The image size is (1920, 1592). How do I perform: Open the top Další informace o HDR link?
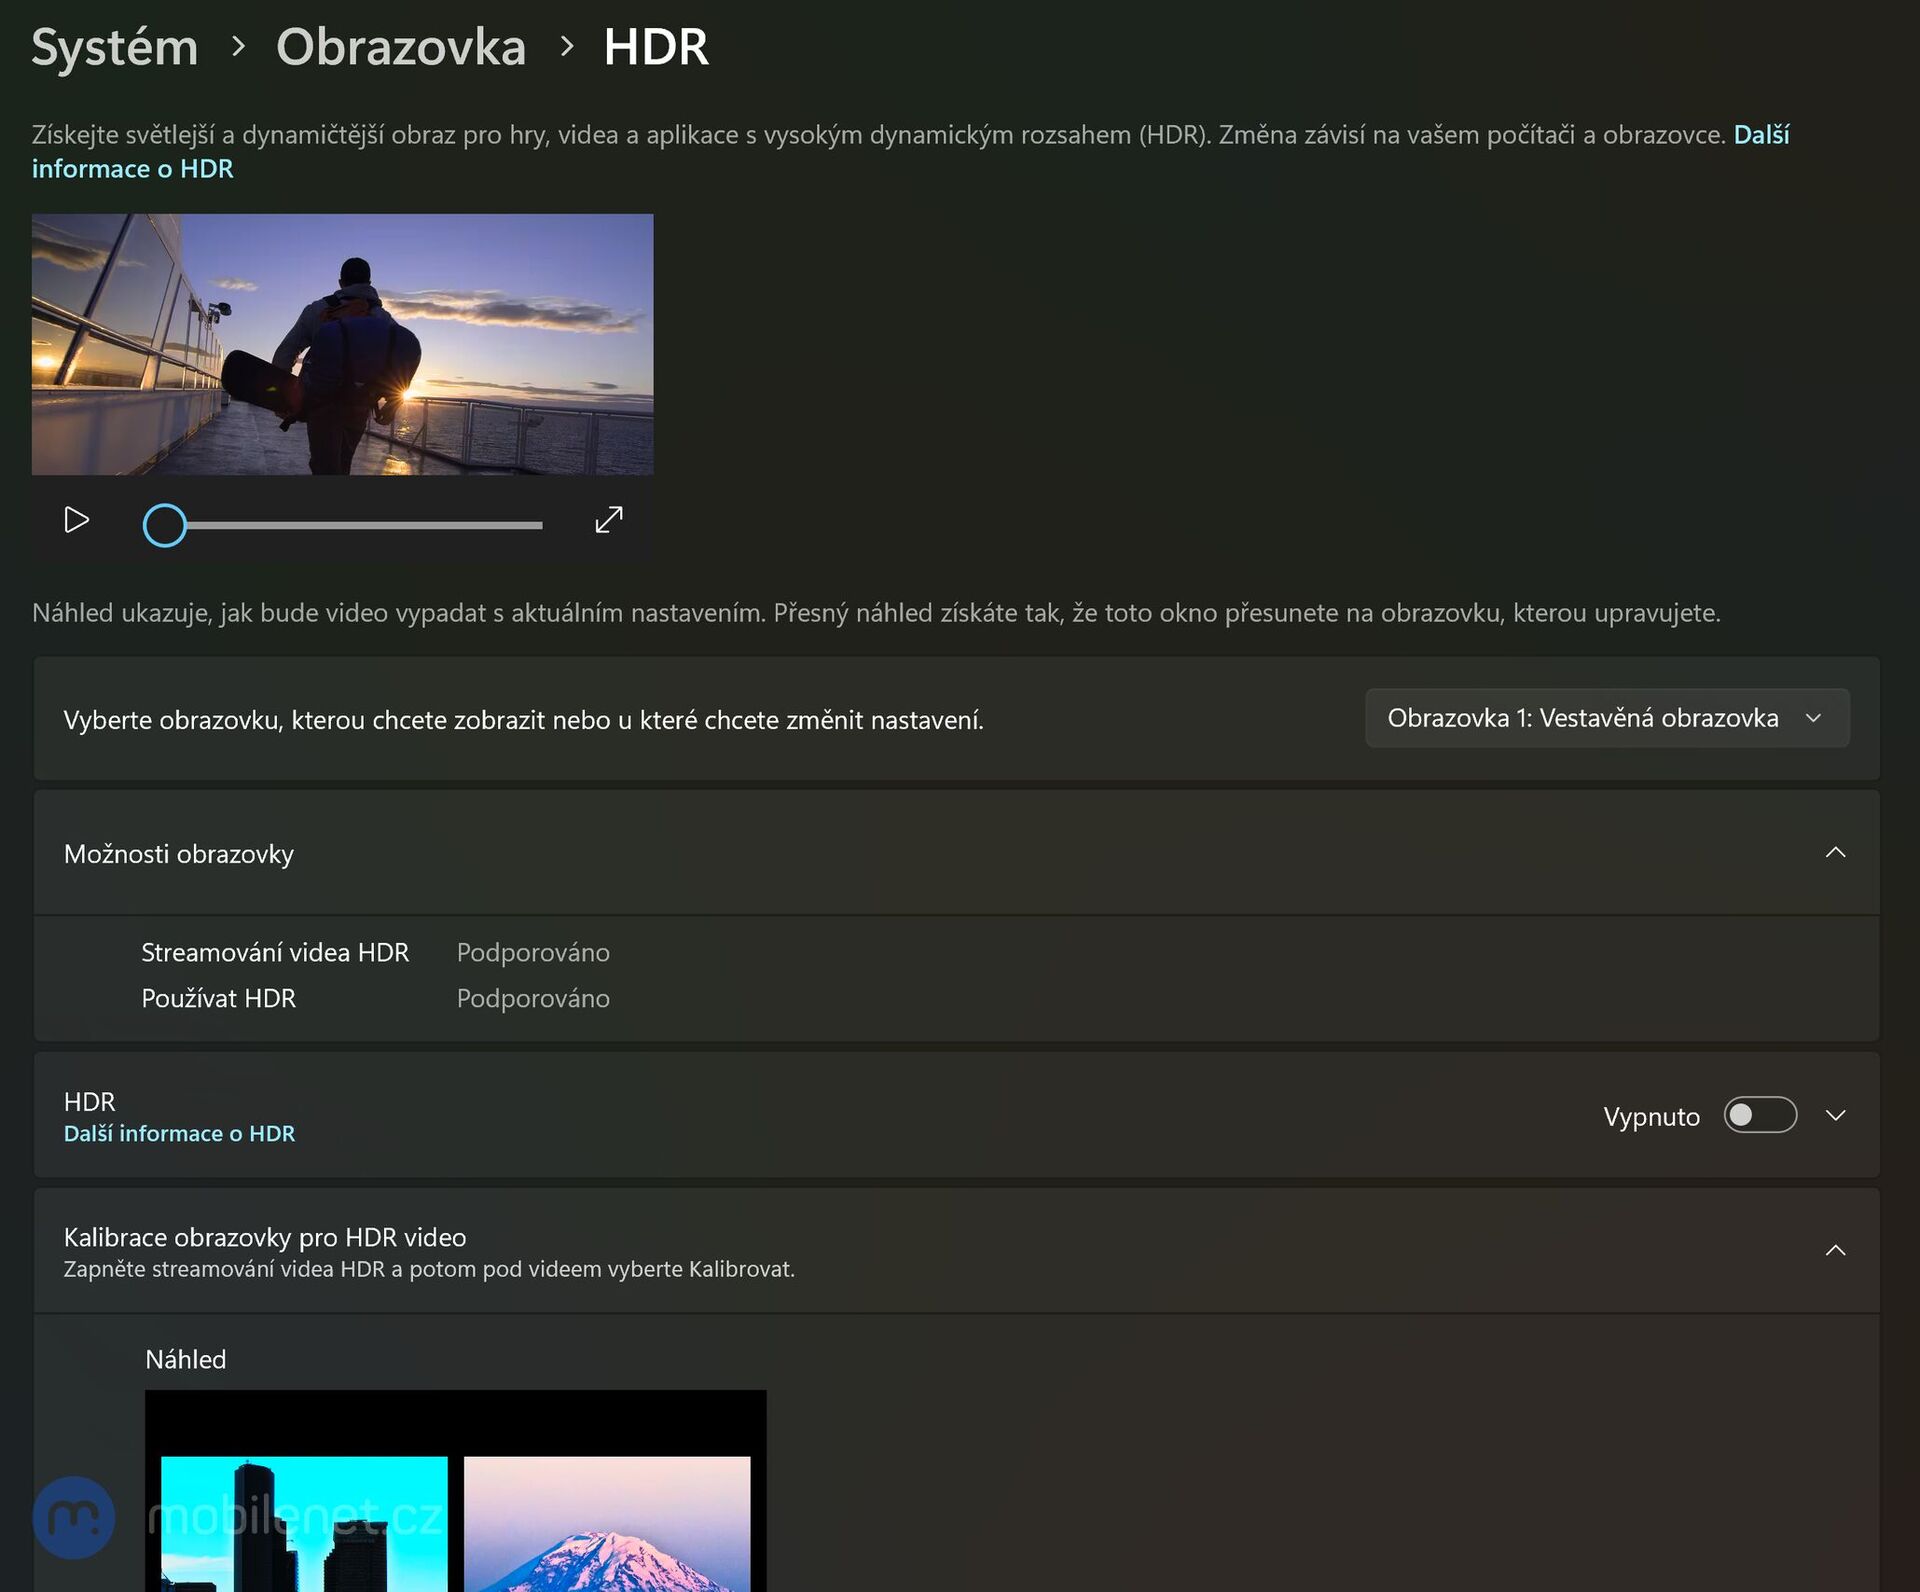[x=132, y=169]
